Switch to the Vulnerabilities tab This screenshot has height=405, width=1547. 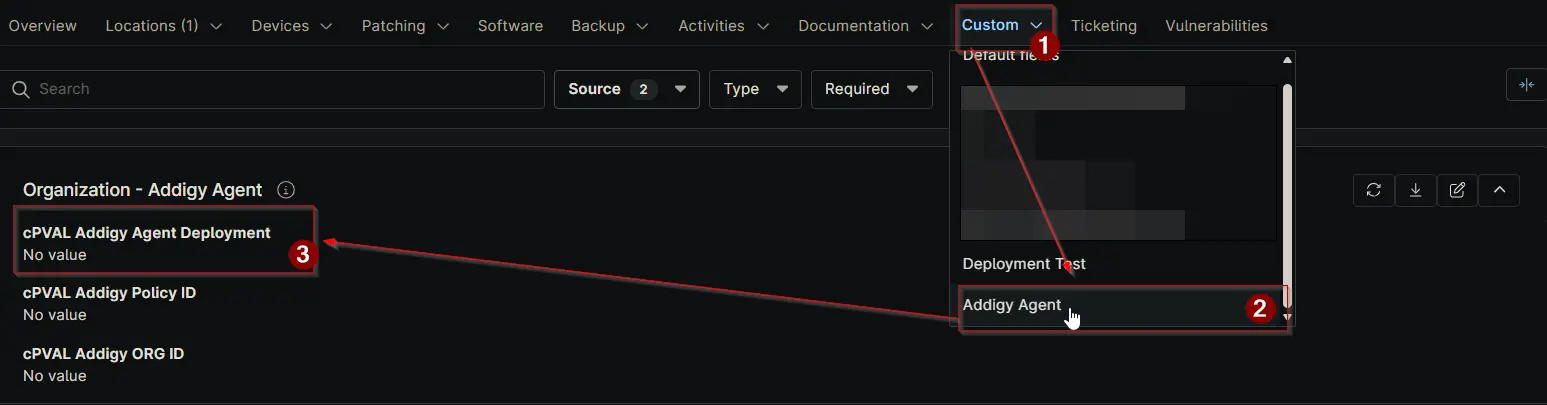[1216, 26]
